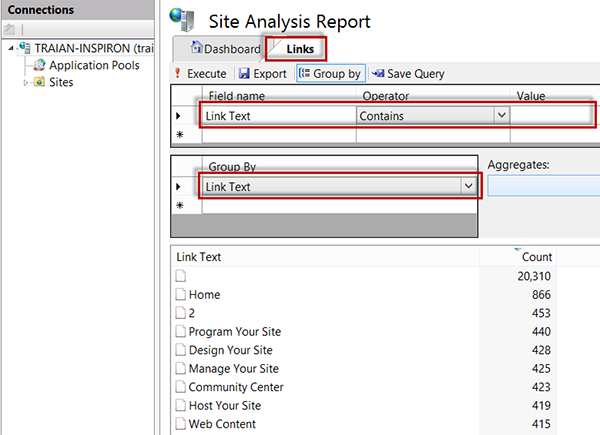Click the Export toolbar button
The width and height of the screenshot is (600, 435).
pyautogui.click(x=263, y=74)
